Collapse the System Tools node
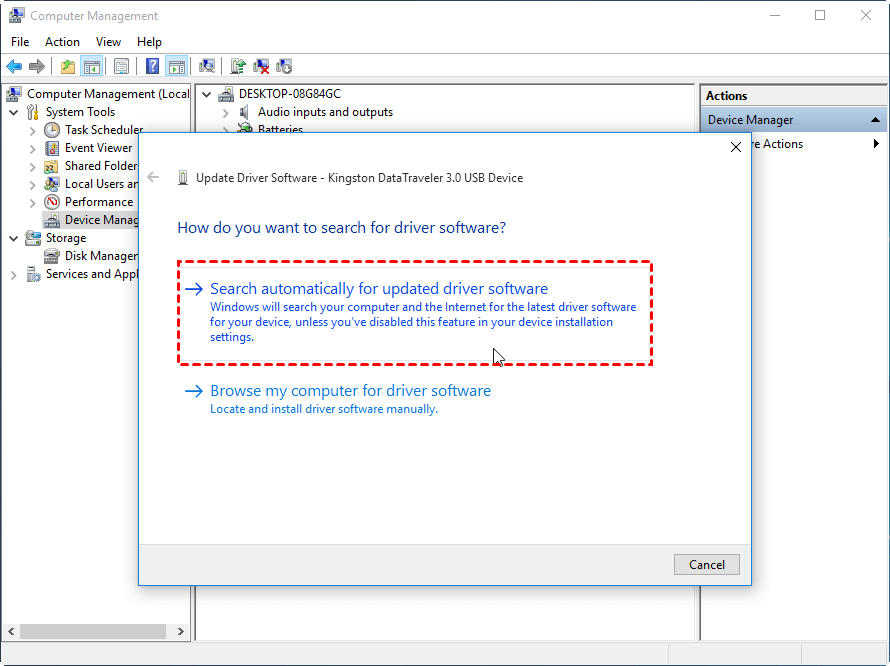Screen dimensions: 890x666 (14, 112)
